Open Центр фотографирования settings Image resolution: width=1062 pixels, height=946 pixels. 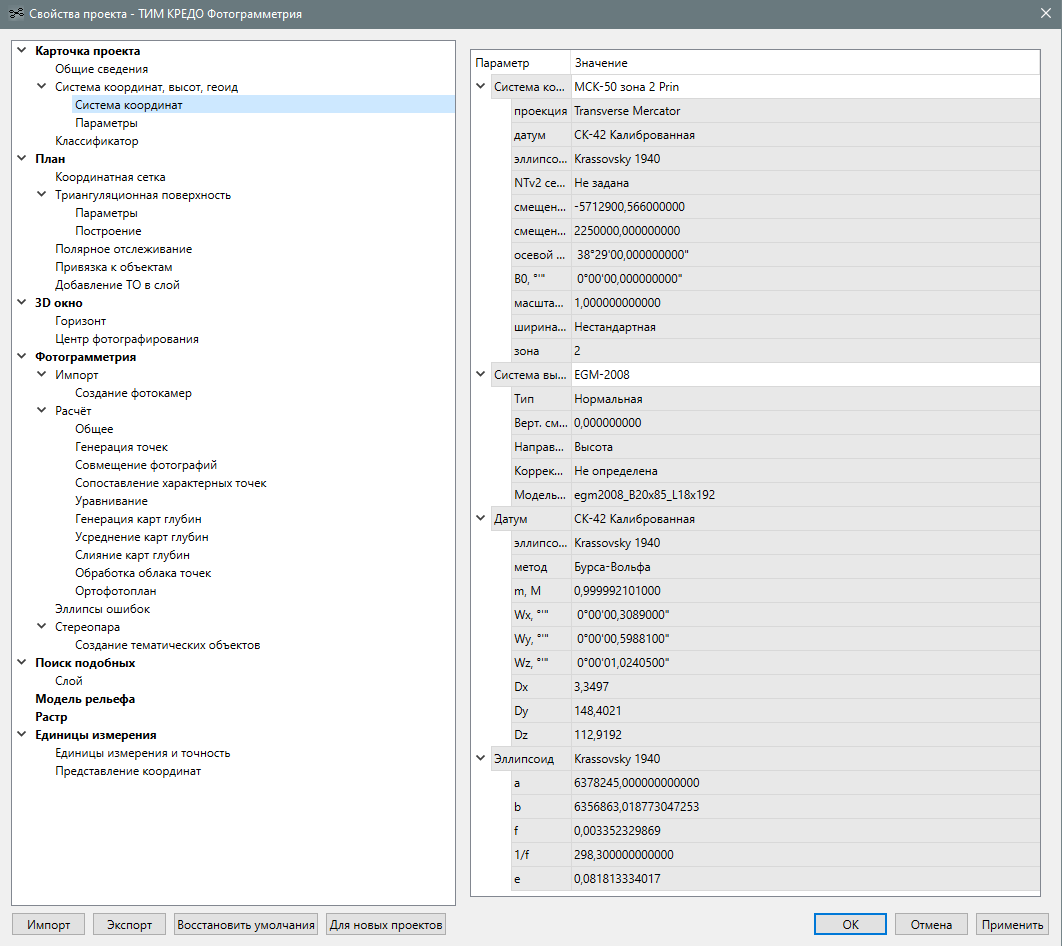tap(127, 339)
